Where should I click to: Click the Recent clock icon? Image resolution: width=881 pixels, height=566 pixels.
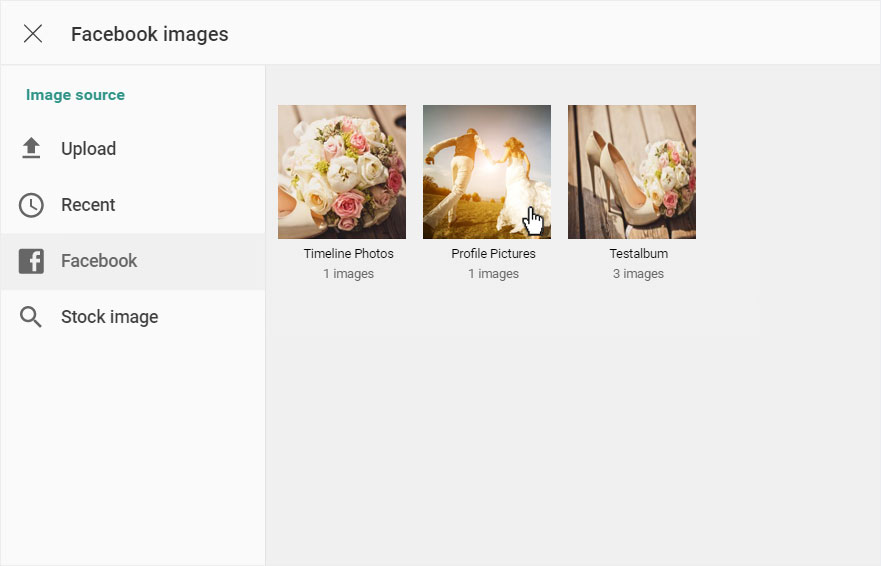coord(31,205)
